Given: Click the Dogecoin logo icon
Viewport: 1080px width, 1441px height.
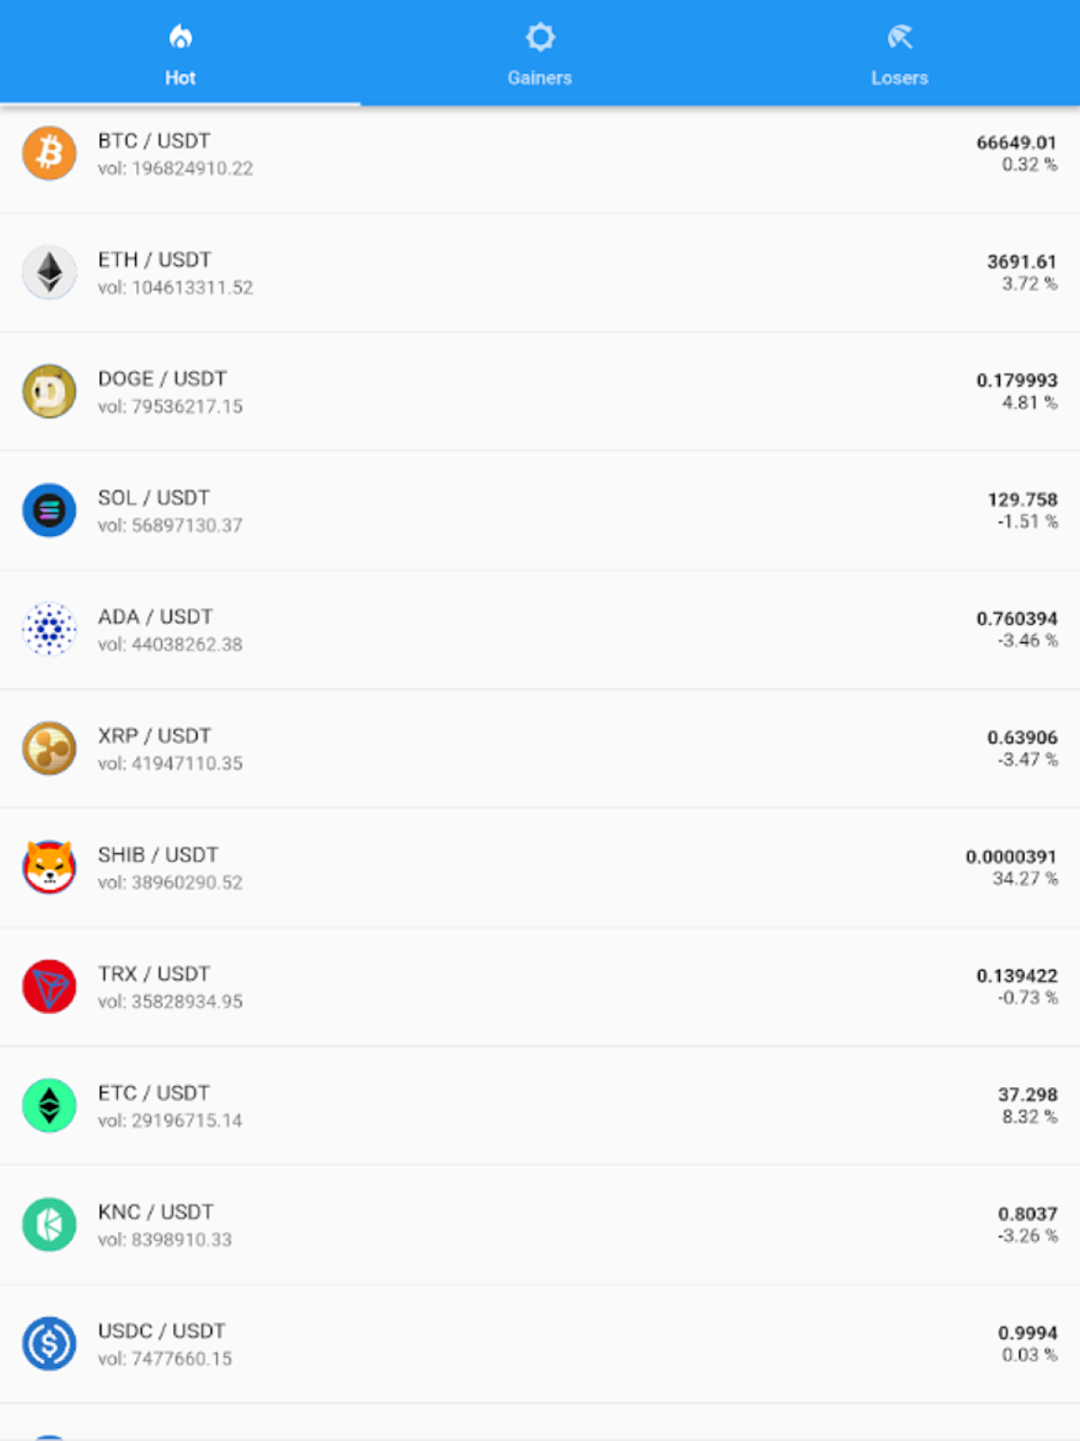Looking at the screenshot, I should coord(49,391).
